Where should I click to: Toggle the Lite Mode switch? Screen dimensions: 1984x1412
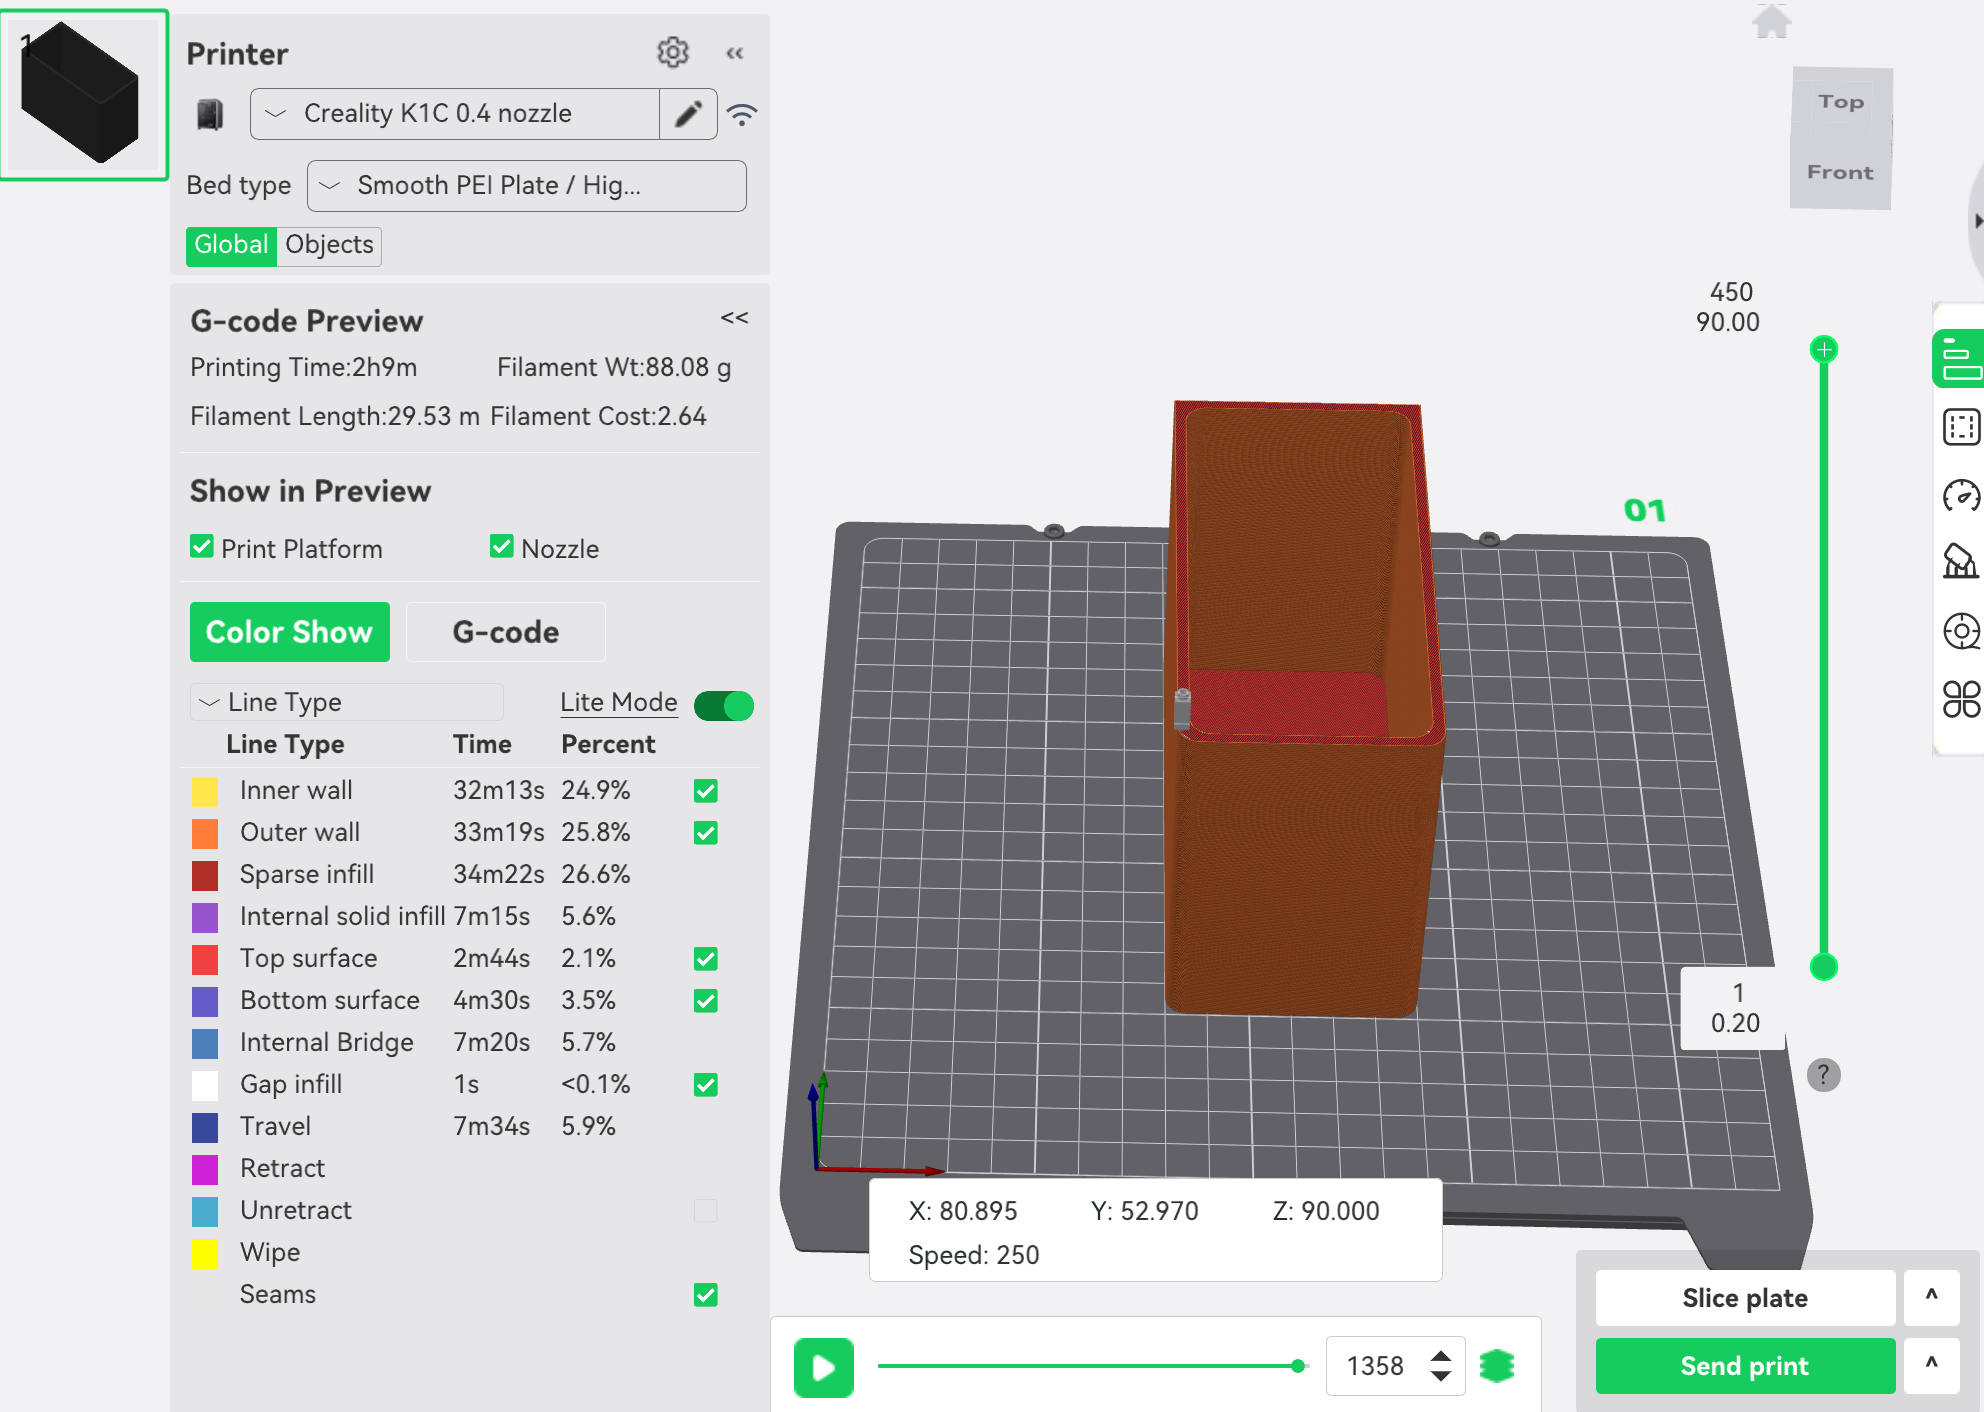click(724, 705)
